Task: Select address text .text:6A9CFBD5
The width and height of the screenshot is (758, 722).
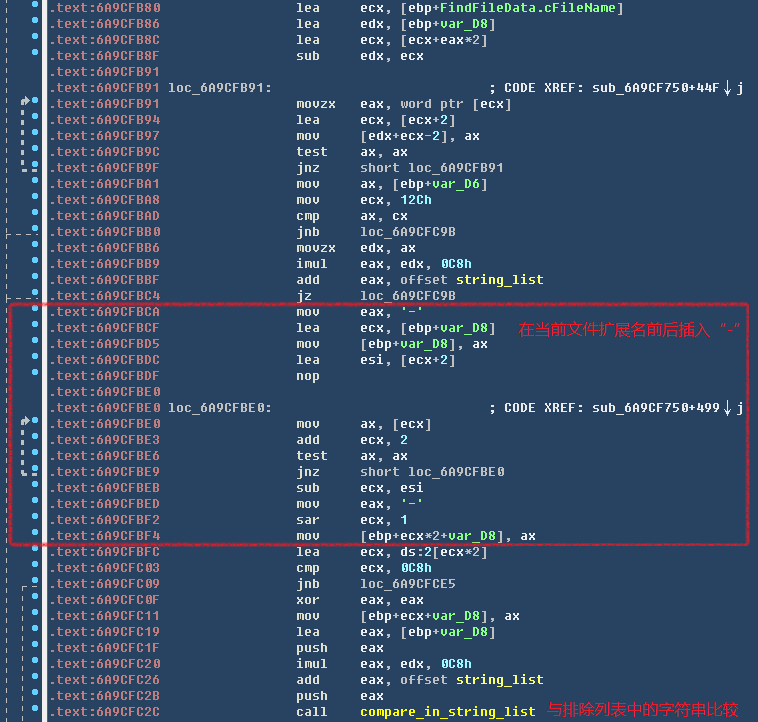Action: [x=104, y=344]
